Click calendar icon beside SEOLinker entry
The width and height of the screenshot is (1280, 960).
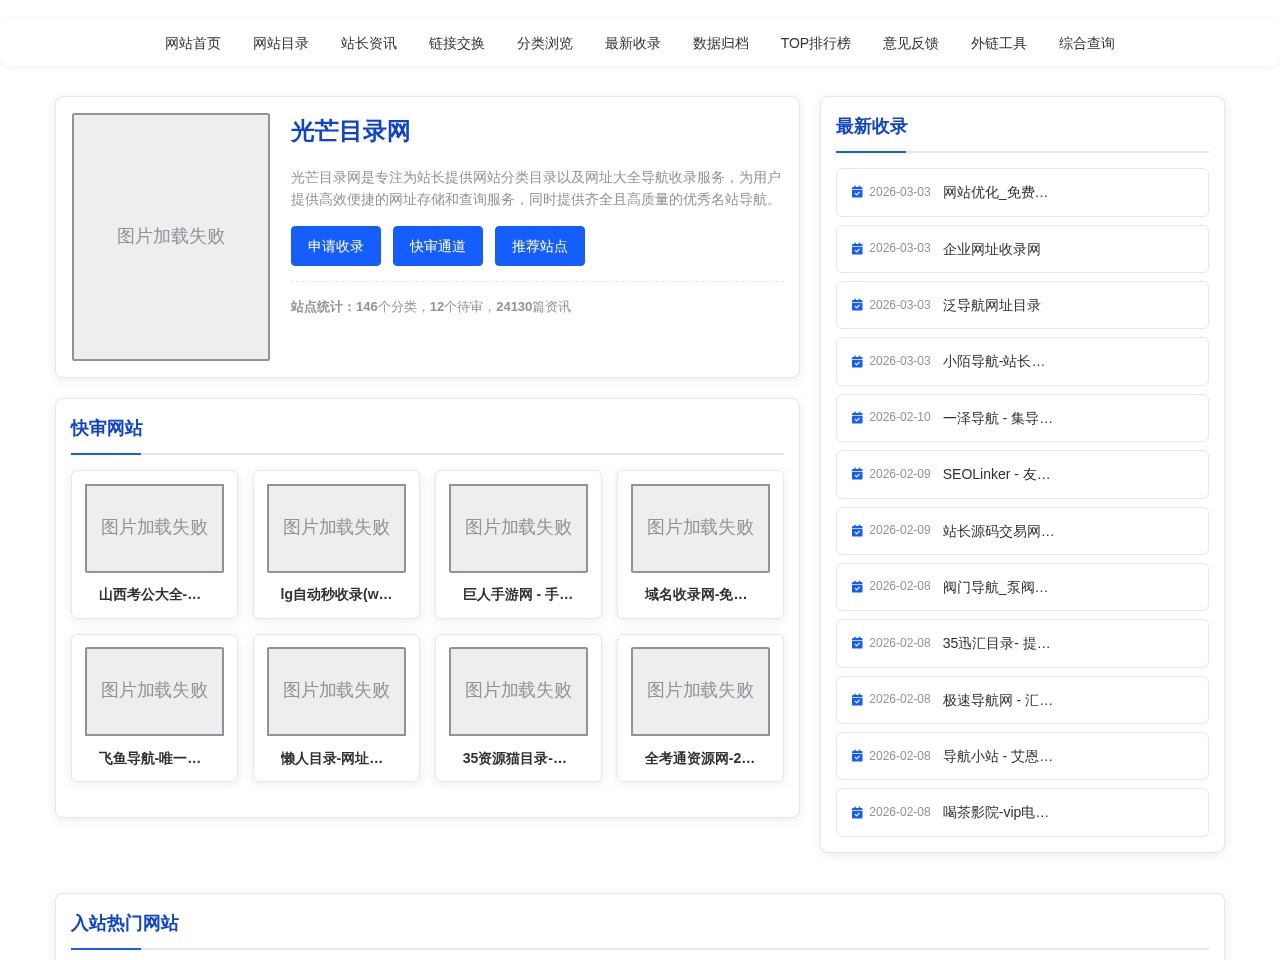click(857, 474)
